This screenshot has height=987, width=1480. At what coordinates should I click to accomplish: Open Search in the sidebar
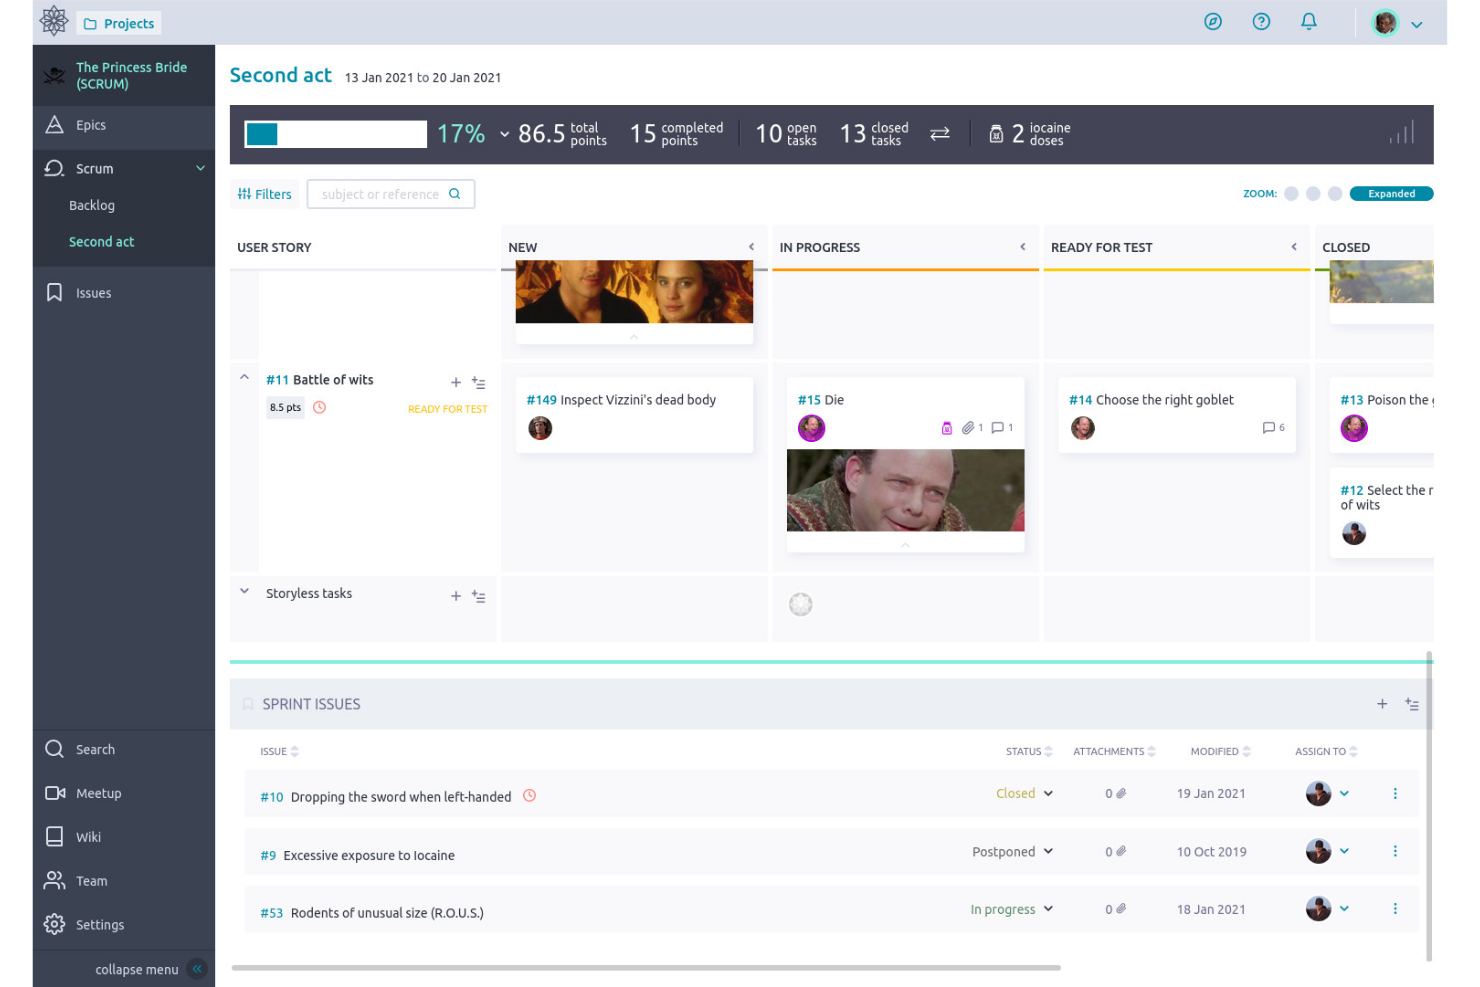pyautogui.click(x=124, y=750)
